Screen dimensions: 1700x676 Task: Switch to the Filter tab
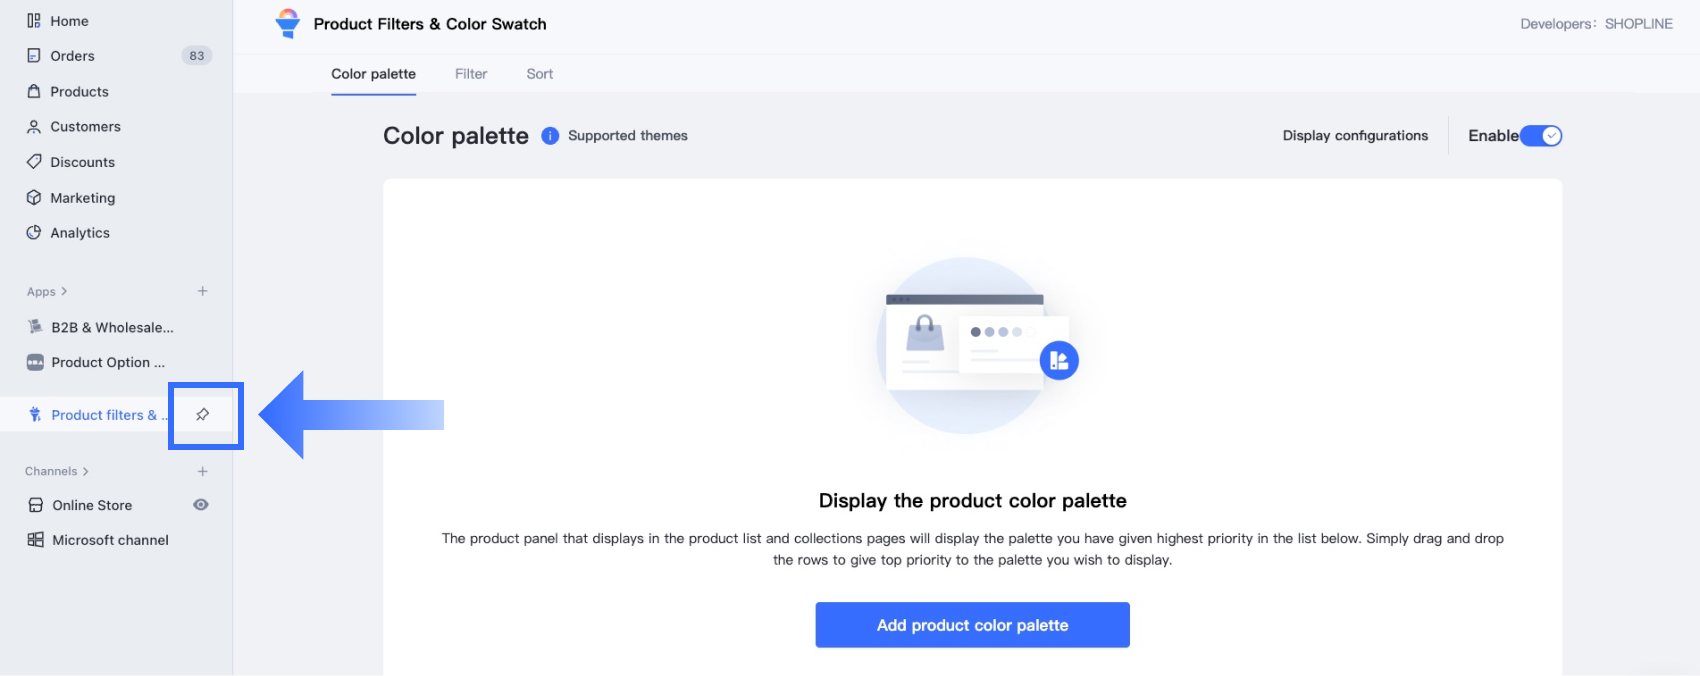471,74
